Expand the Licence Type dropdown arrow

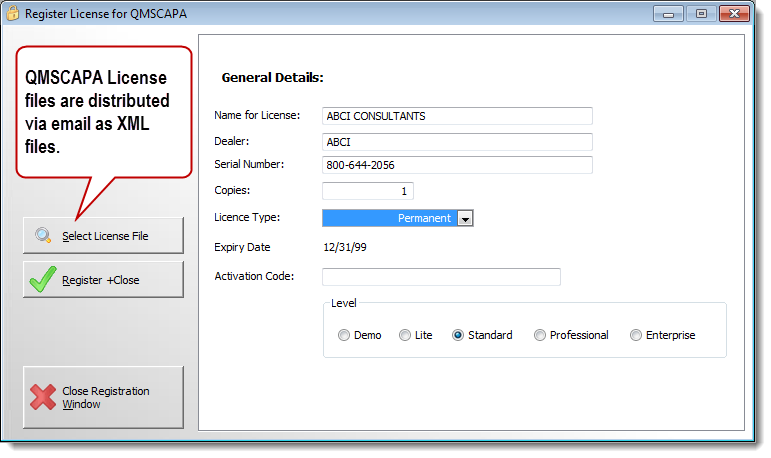pyautogui.click(x=465, y=218)
